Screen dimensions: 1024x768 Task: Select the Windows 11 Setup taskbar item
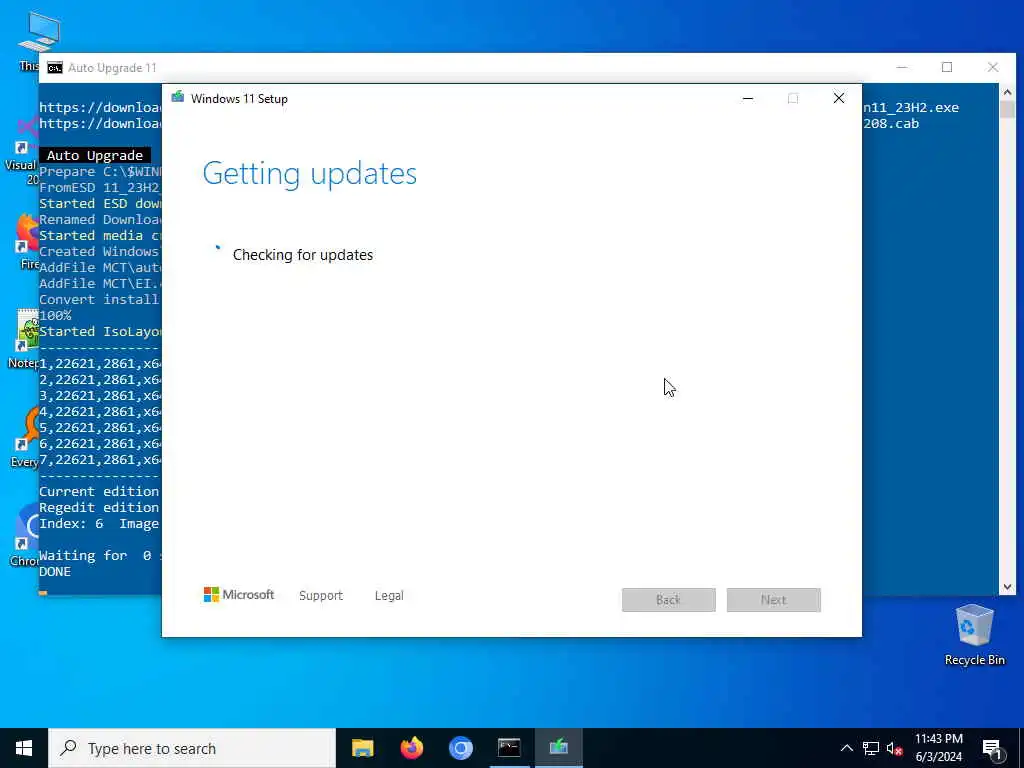(x=558, y=748)
